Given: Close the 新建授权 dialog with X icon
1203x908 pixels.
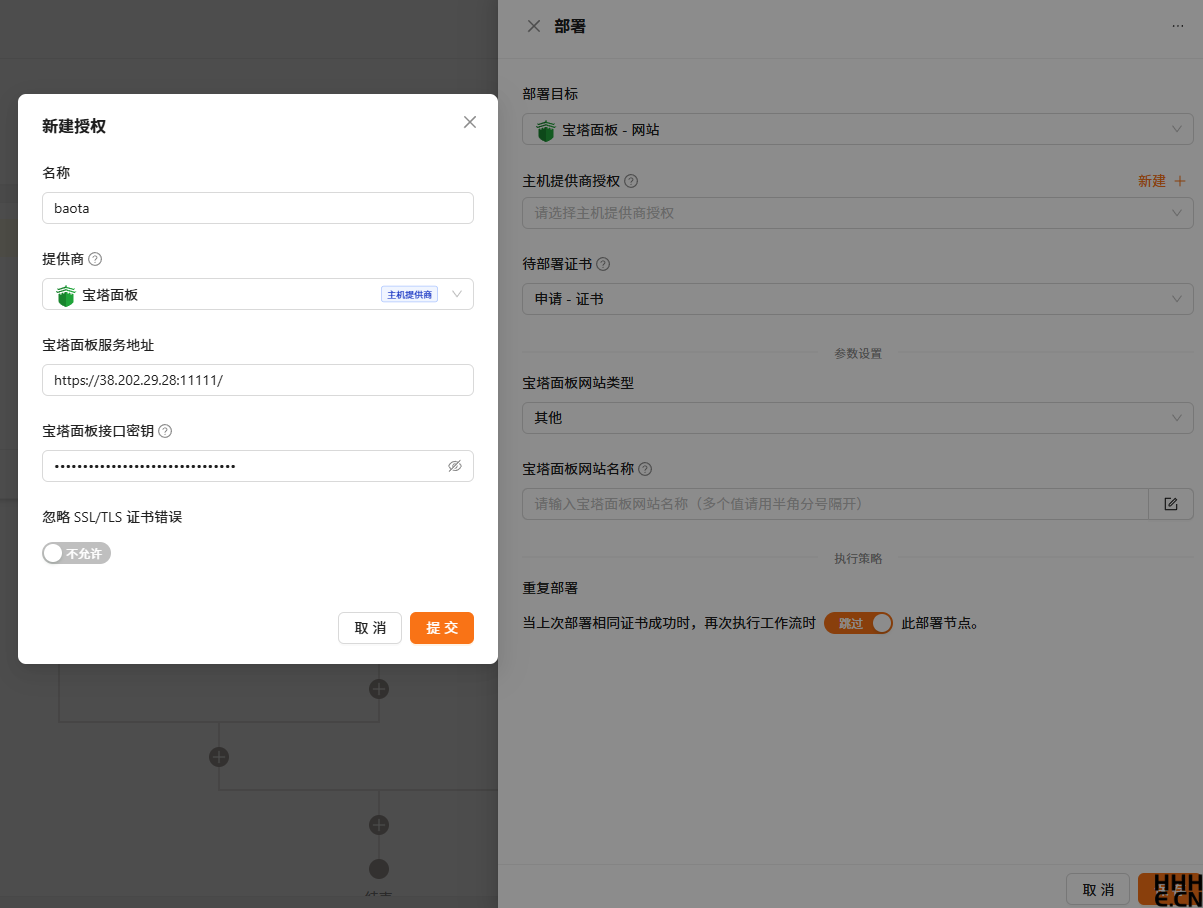Looking at the screenshot, I should (x=470, y=122).
